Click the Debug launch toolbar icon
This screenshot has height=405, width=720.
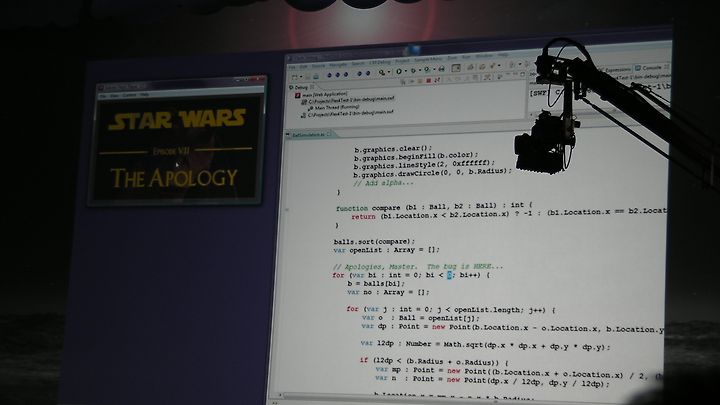[413, 70]
